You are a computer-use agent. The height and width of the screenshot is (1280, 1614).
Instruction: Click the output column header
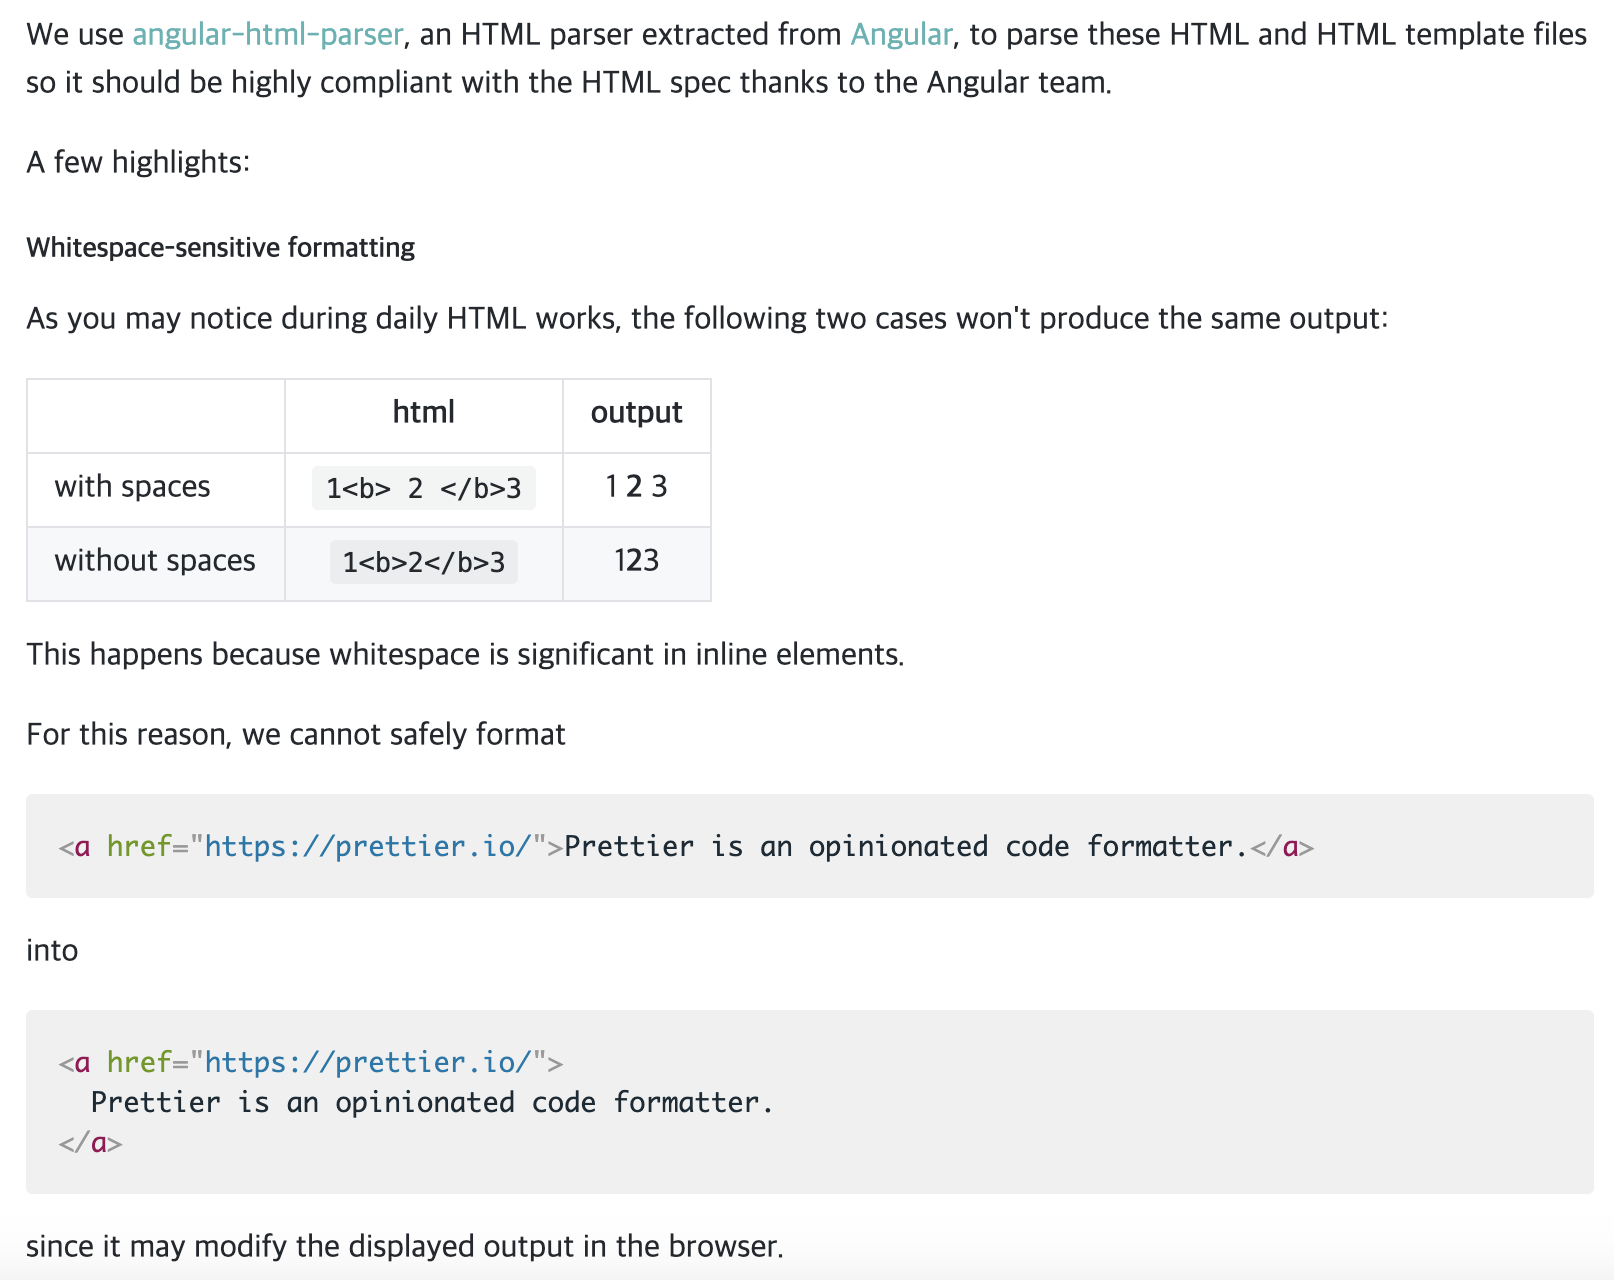click(636, 413)
